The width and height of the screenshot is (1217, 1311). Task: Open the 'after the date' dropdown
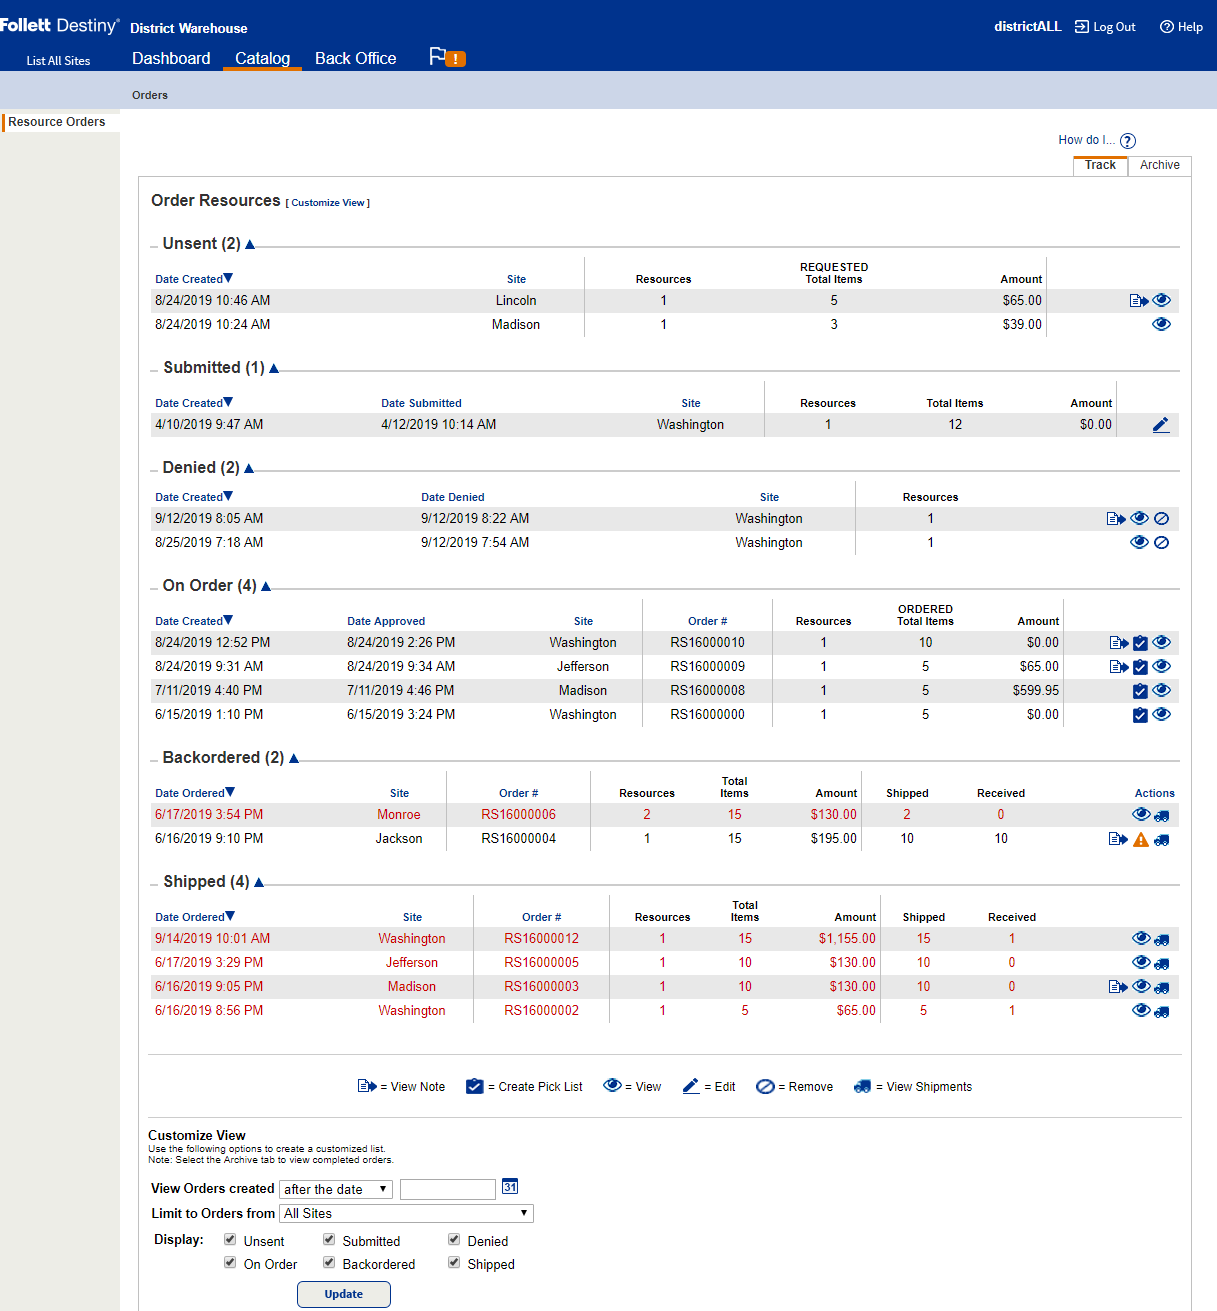(336, 1189)
